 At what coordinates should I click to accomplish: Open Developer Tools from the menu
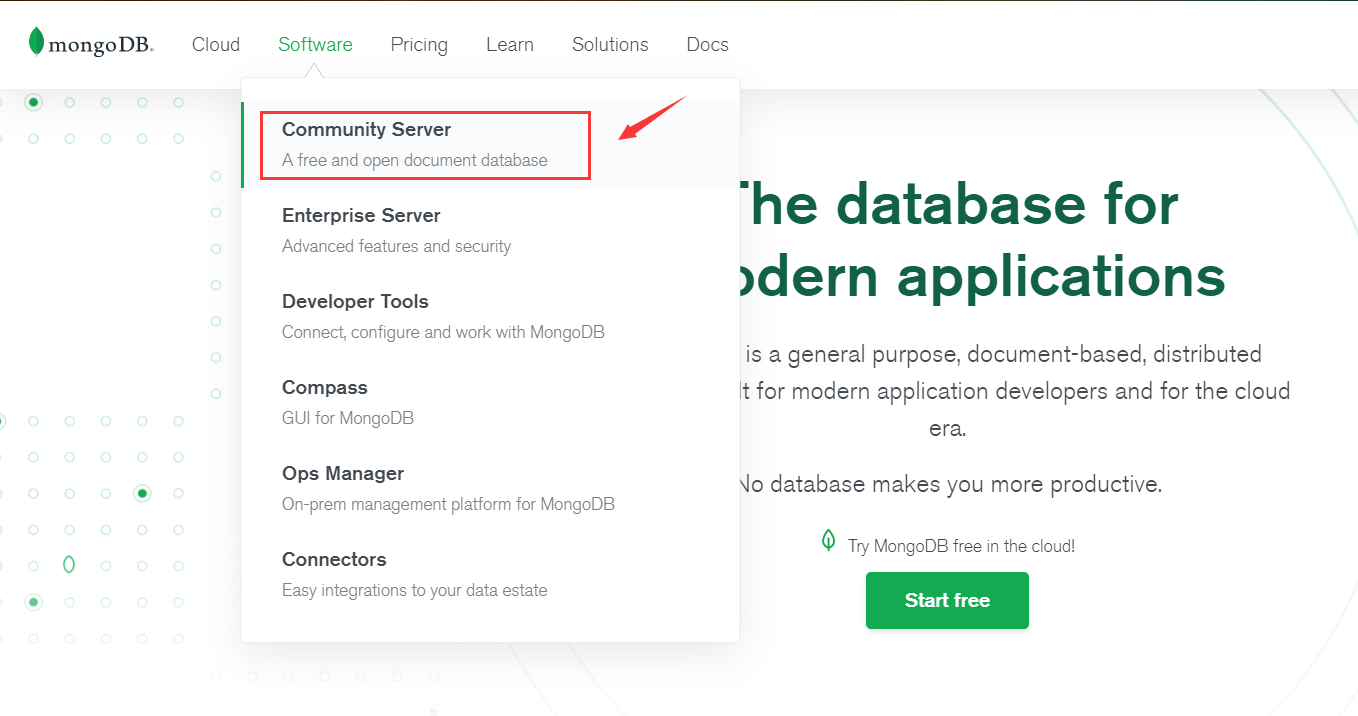(x=490, y=317)
